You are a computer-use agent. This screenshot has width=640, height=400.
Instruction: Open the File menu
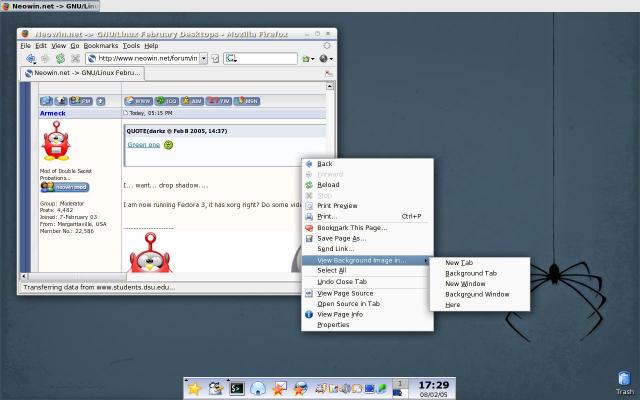(25, 46)
